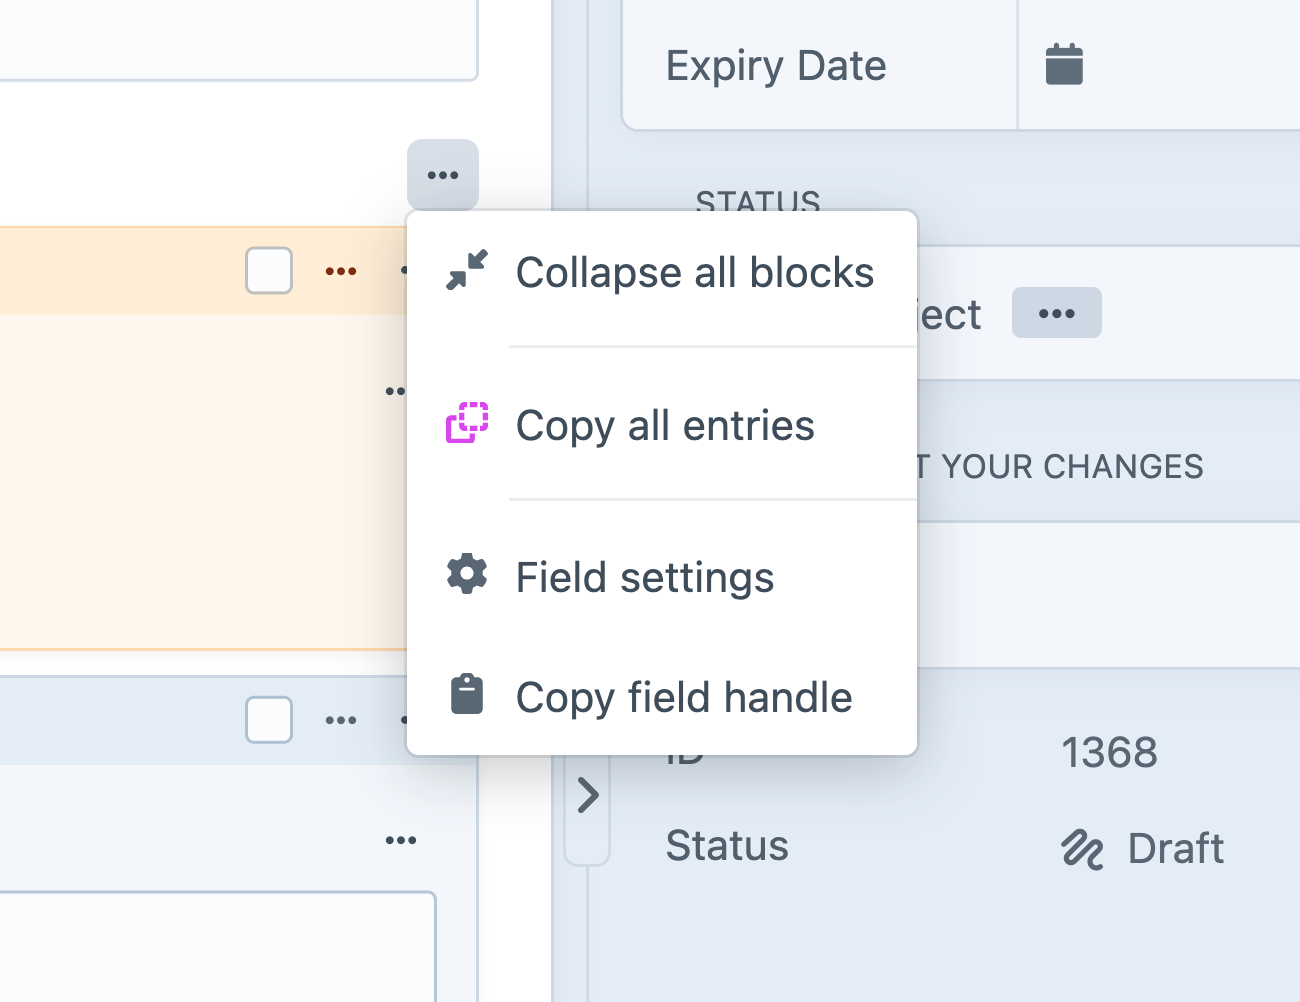1300x1002 pixels.
Task: Click the gear icon for field settings
Action: click(466, 575)
